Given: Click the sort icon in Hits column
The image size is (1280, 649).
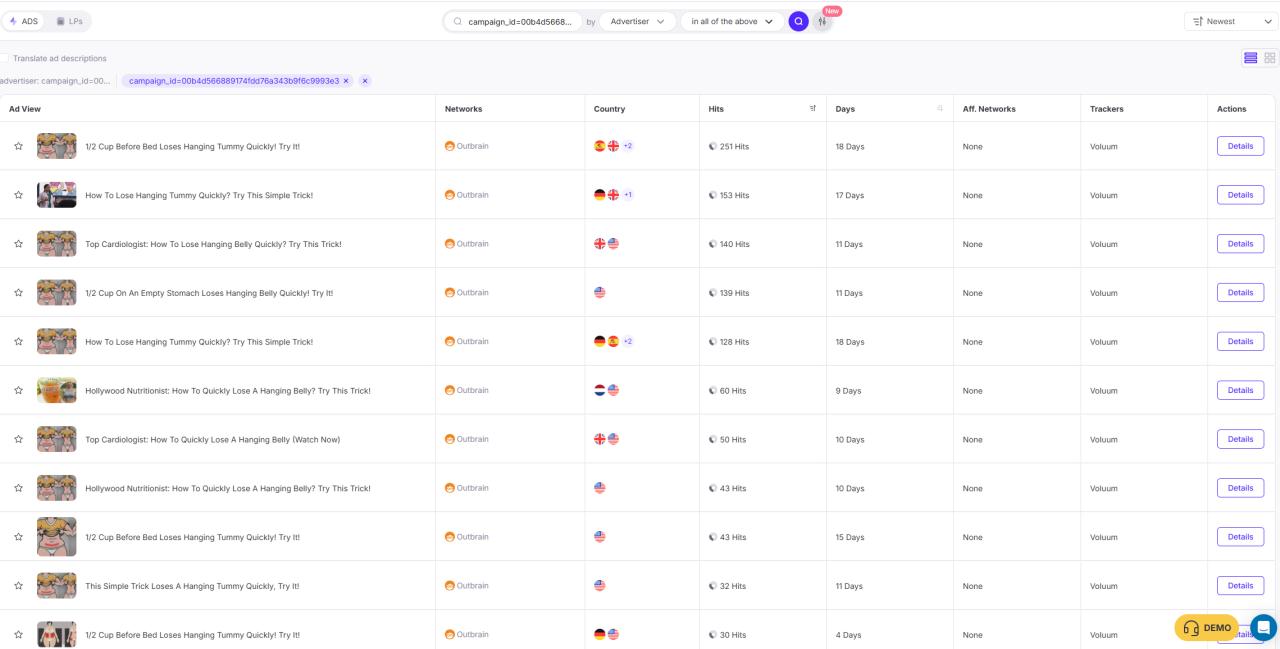Looking at the screenshot, I should tap(812, 109).
